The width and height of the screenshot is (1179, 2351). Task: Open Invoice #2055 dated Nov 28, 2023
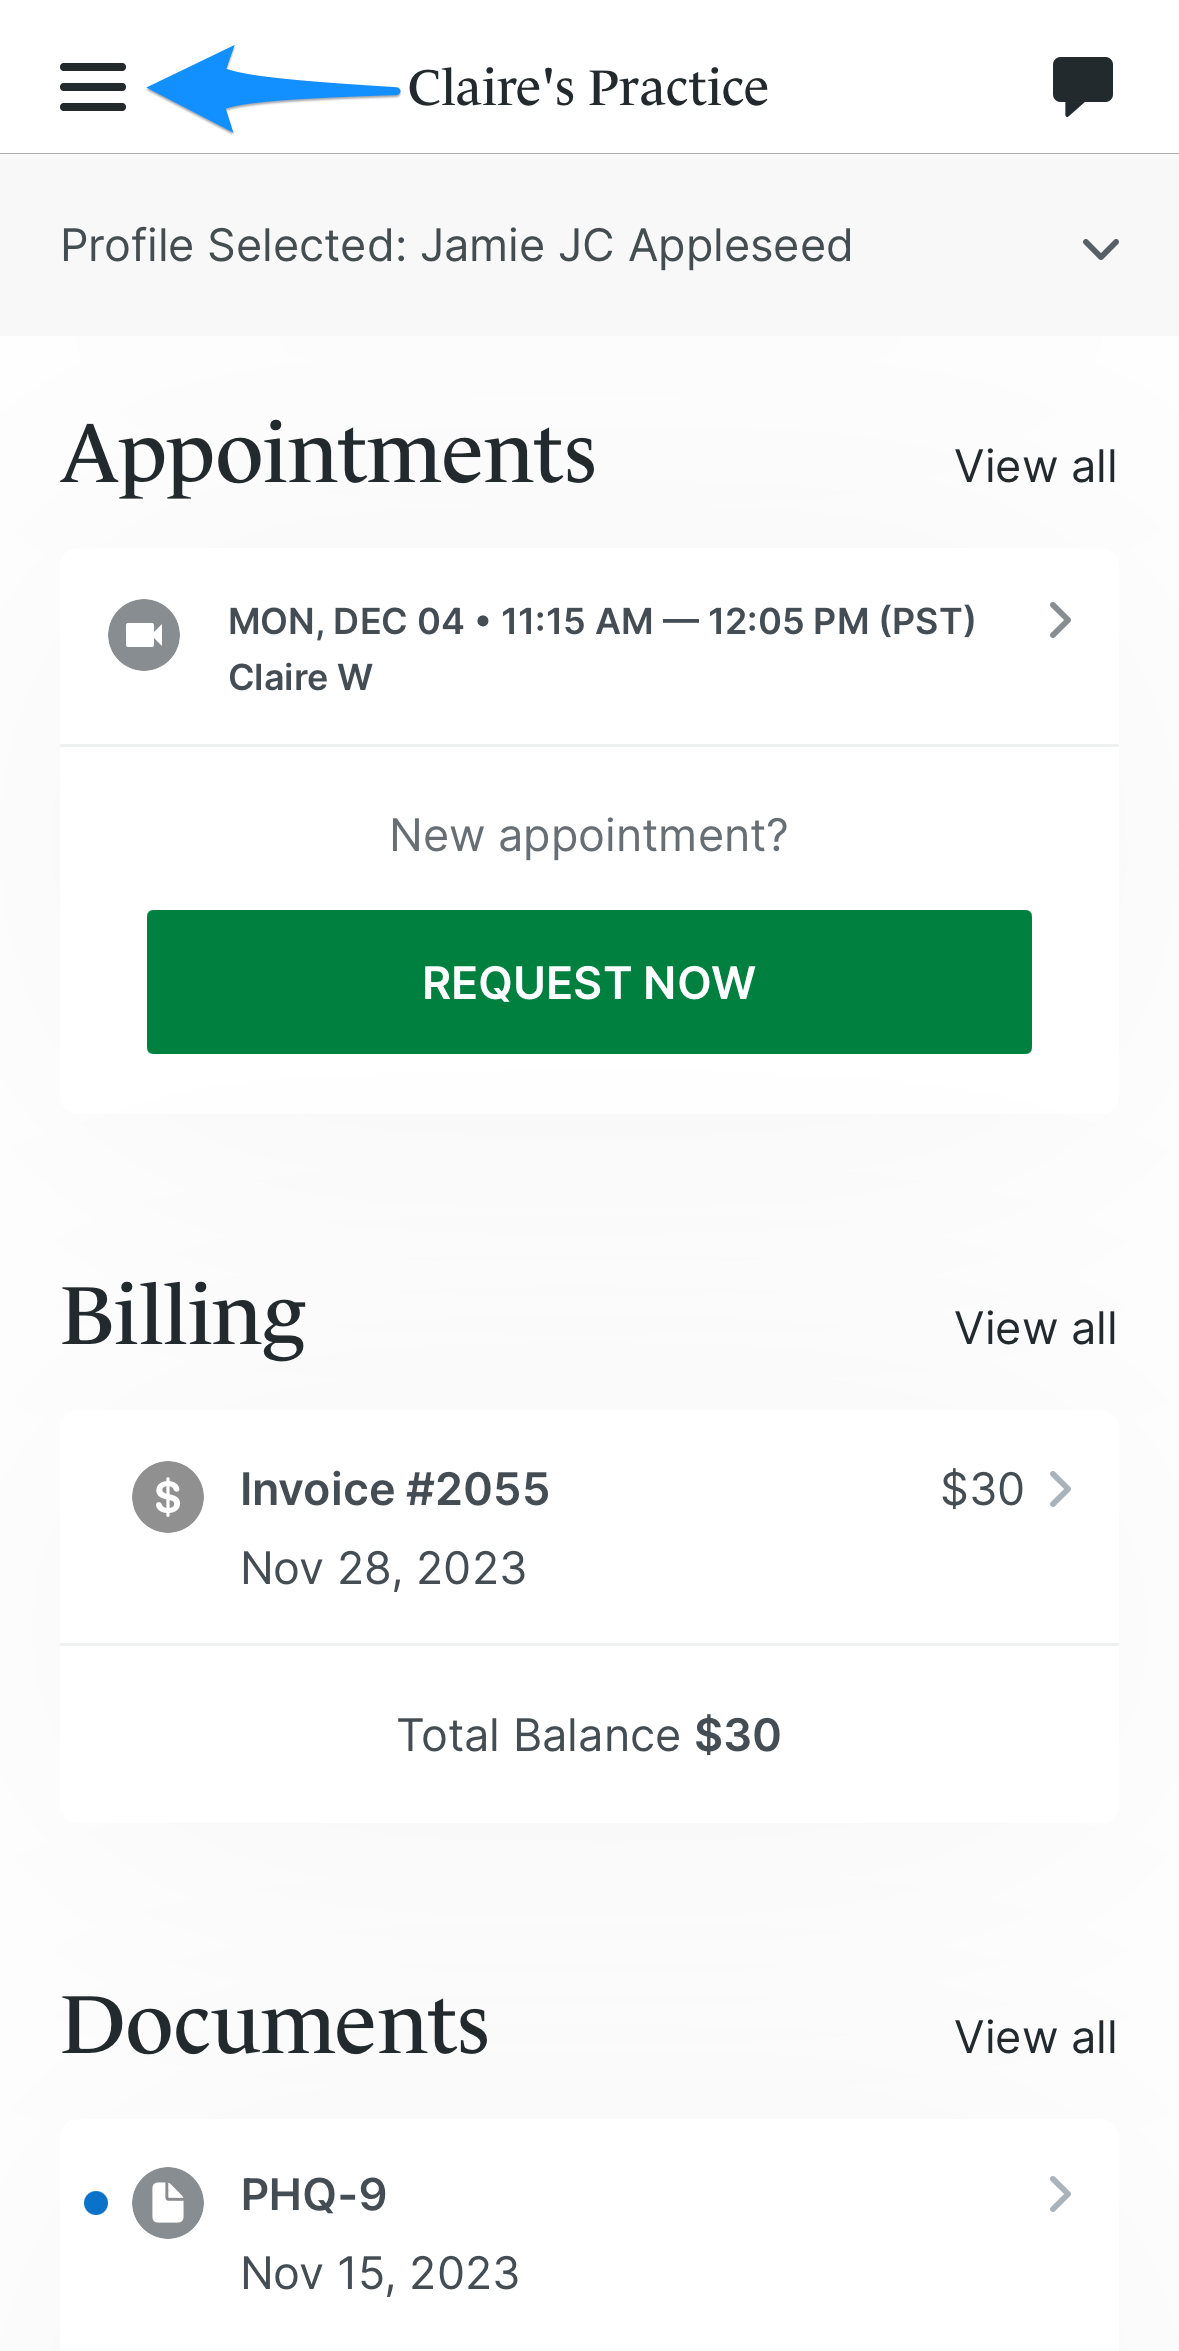coord(589,1527)
